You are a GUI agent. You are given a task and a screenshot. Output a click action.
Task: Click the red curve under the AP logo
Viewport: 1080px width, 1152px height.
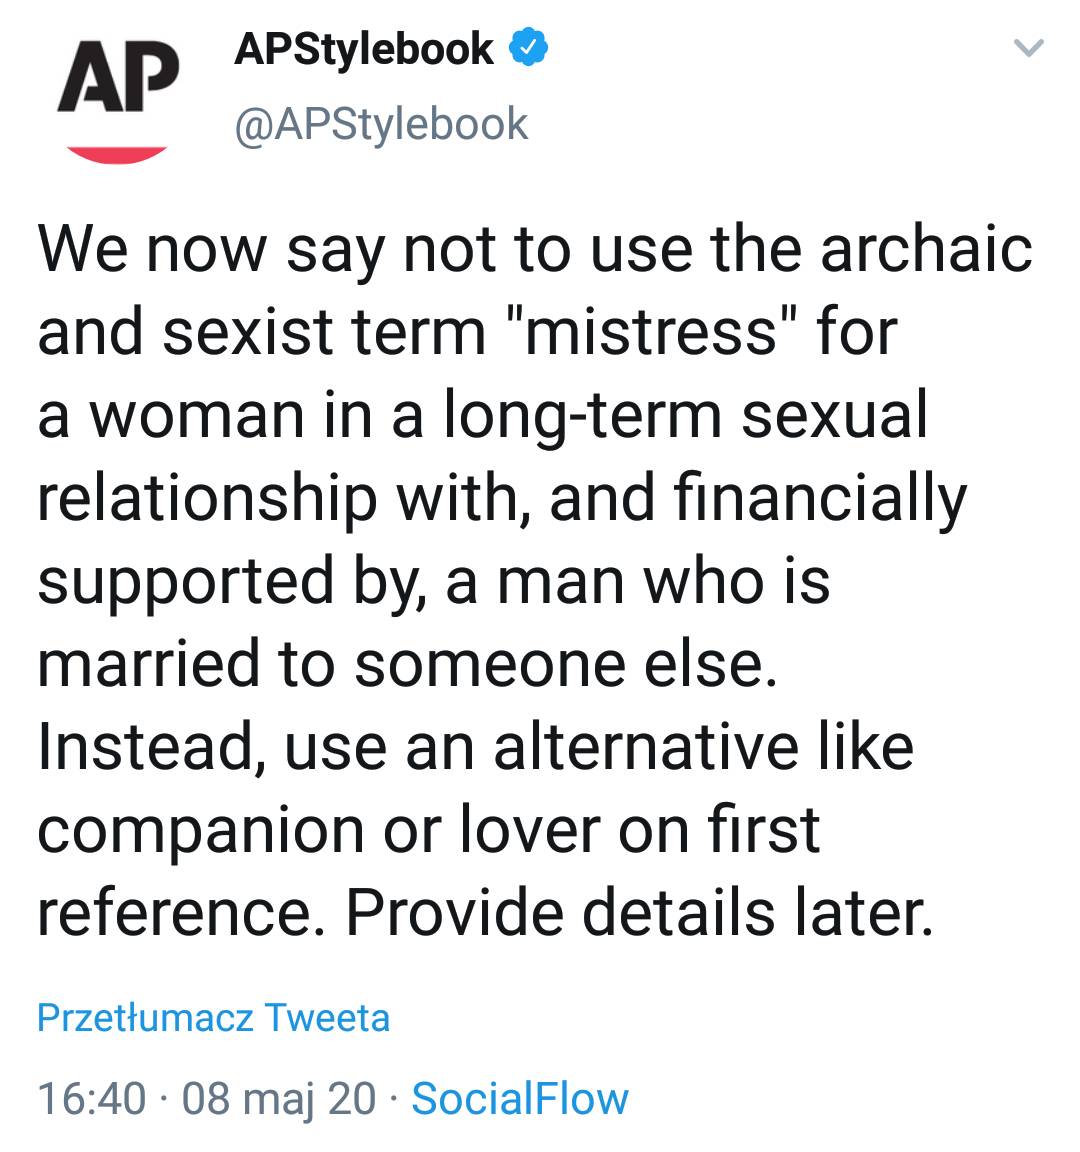pos(116,153)
